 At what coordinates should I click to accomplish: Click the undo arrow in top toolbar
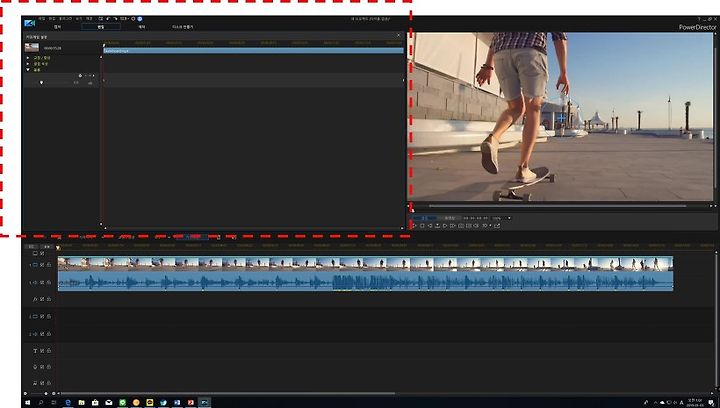point(108,19)
